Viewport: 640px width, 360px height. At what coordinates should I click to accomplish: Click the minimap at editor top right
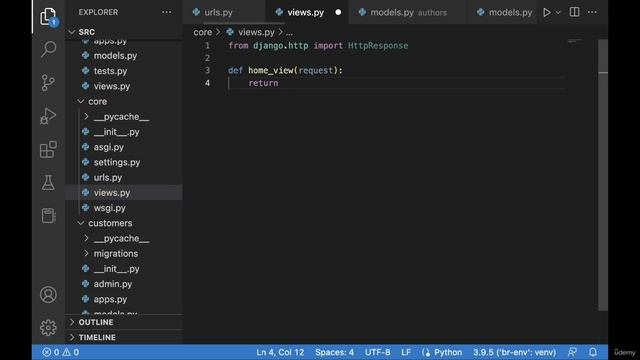(x=575, y=41)
